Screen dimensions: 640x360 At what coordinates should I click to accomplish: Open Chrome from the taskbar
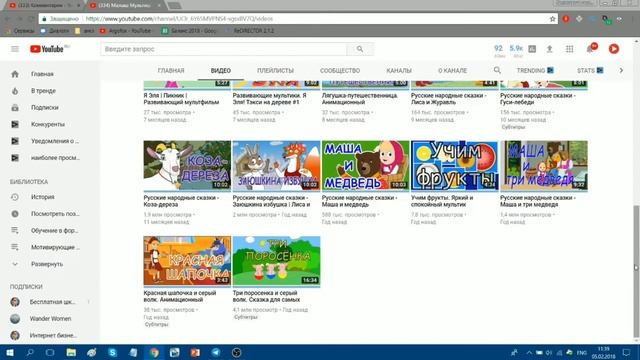coord(153,352)
